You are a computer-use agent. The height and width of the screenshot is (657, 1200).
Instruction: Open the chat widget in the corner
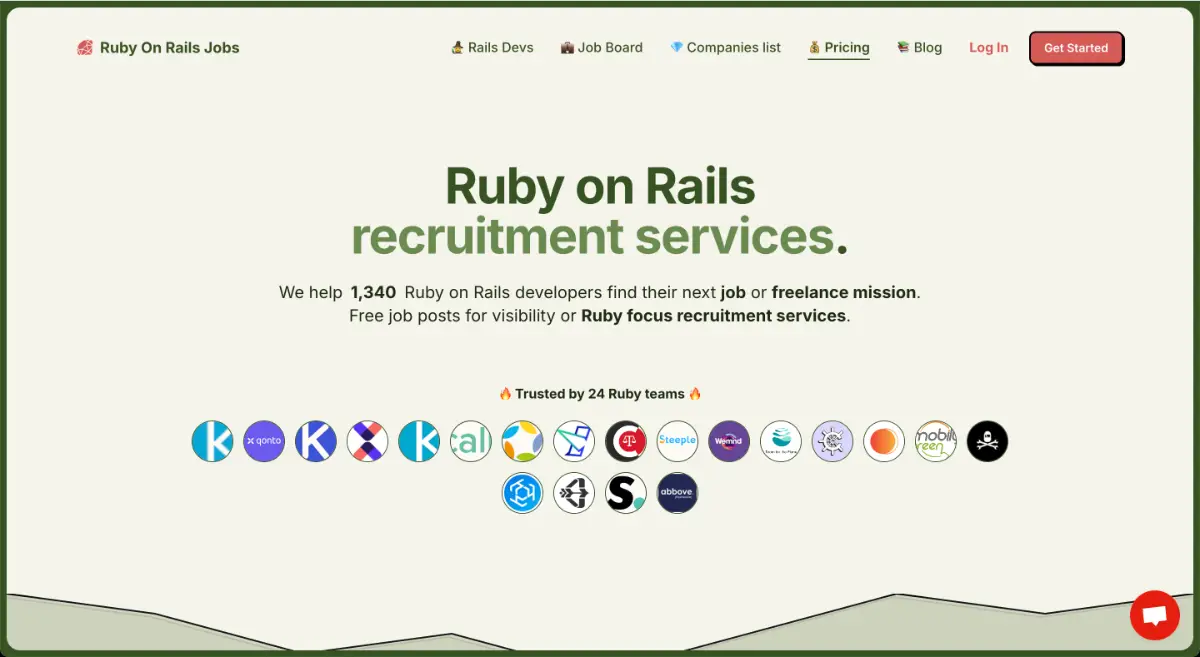click(x=1155, y=615)
